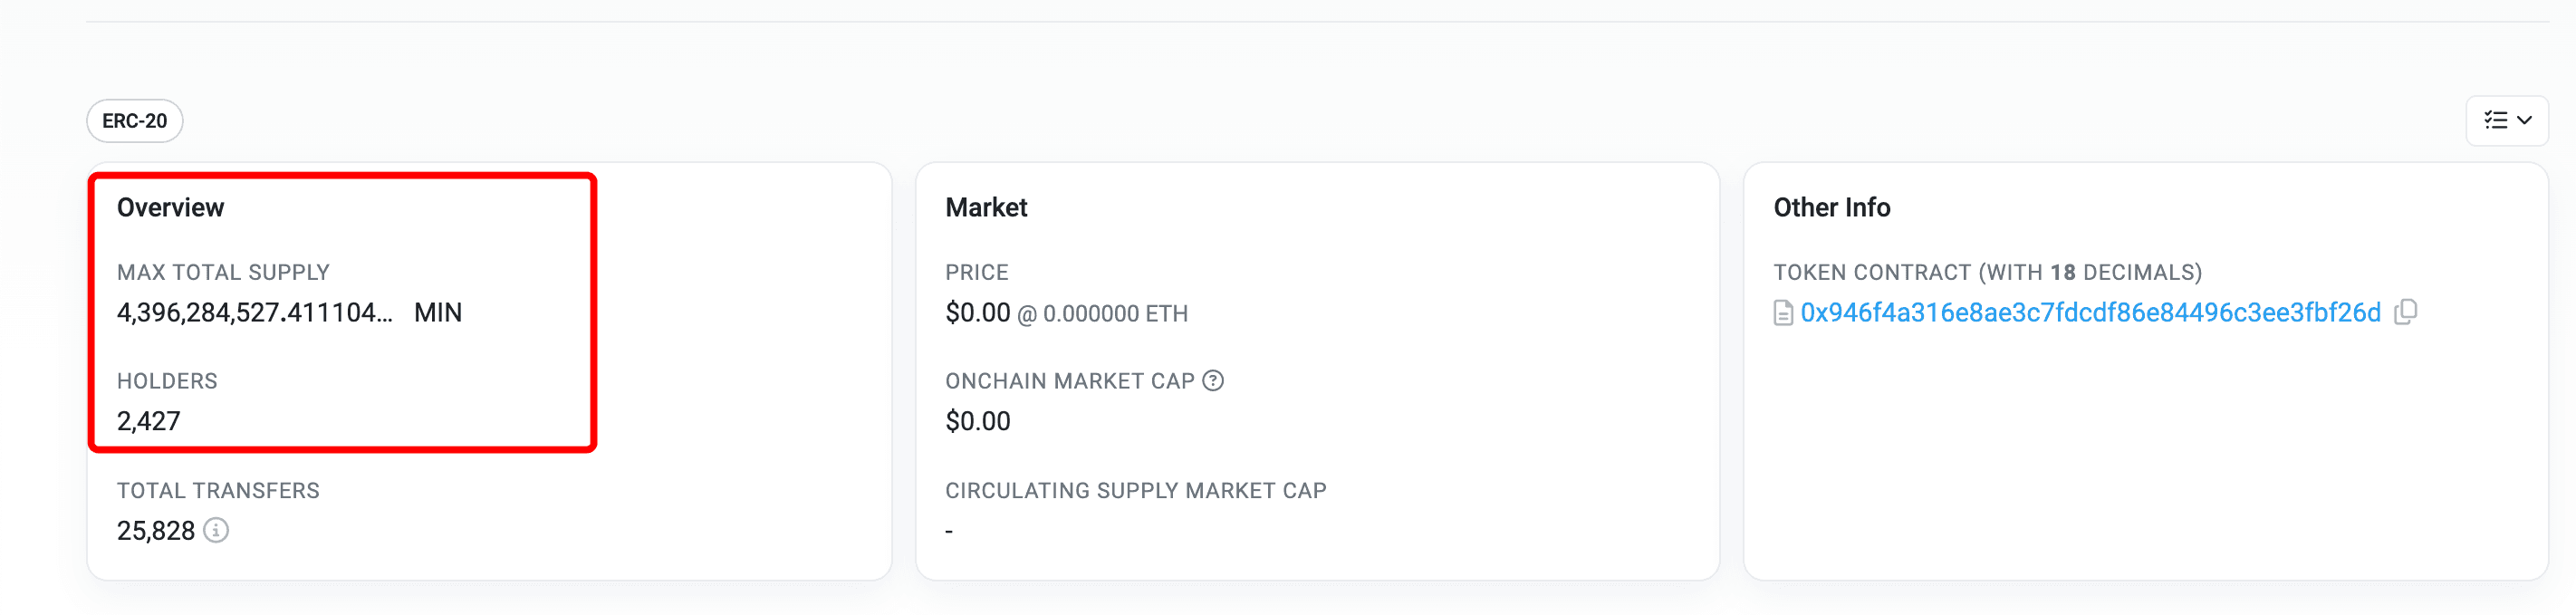Open the checklist view options dropdown
This screenshot has height=615, width=2576.
(x=2506, y=120)
